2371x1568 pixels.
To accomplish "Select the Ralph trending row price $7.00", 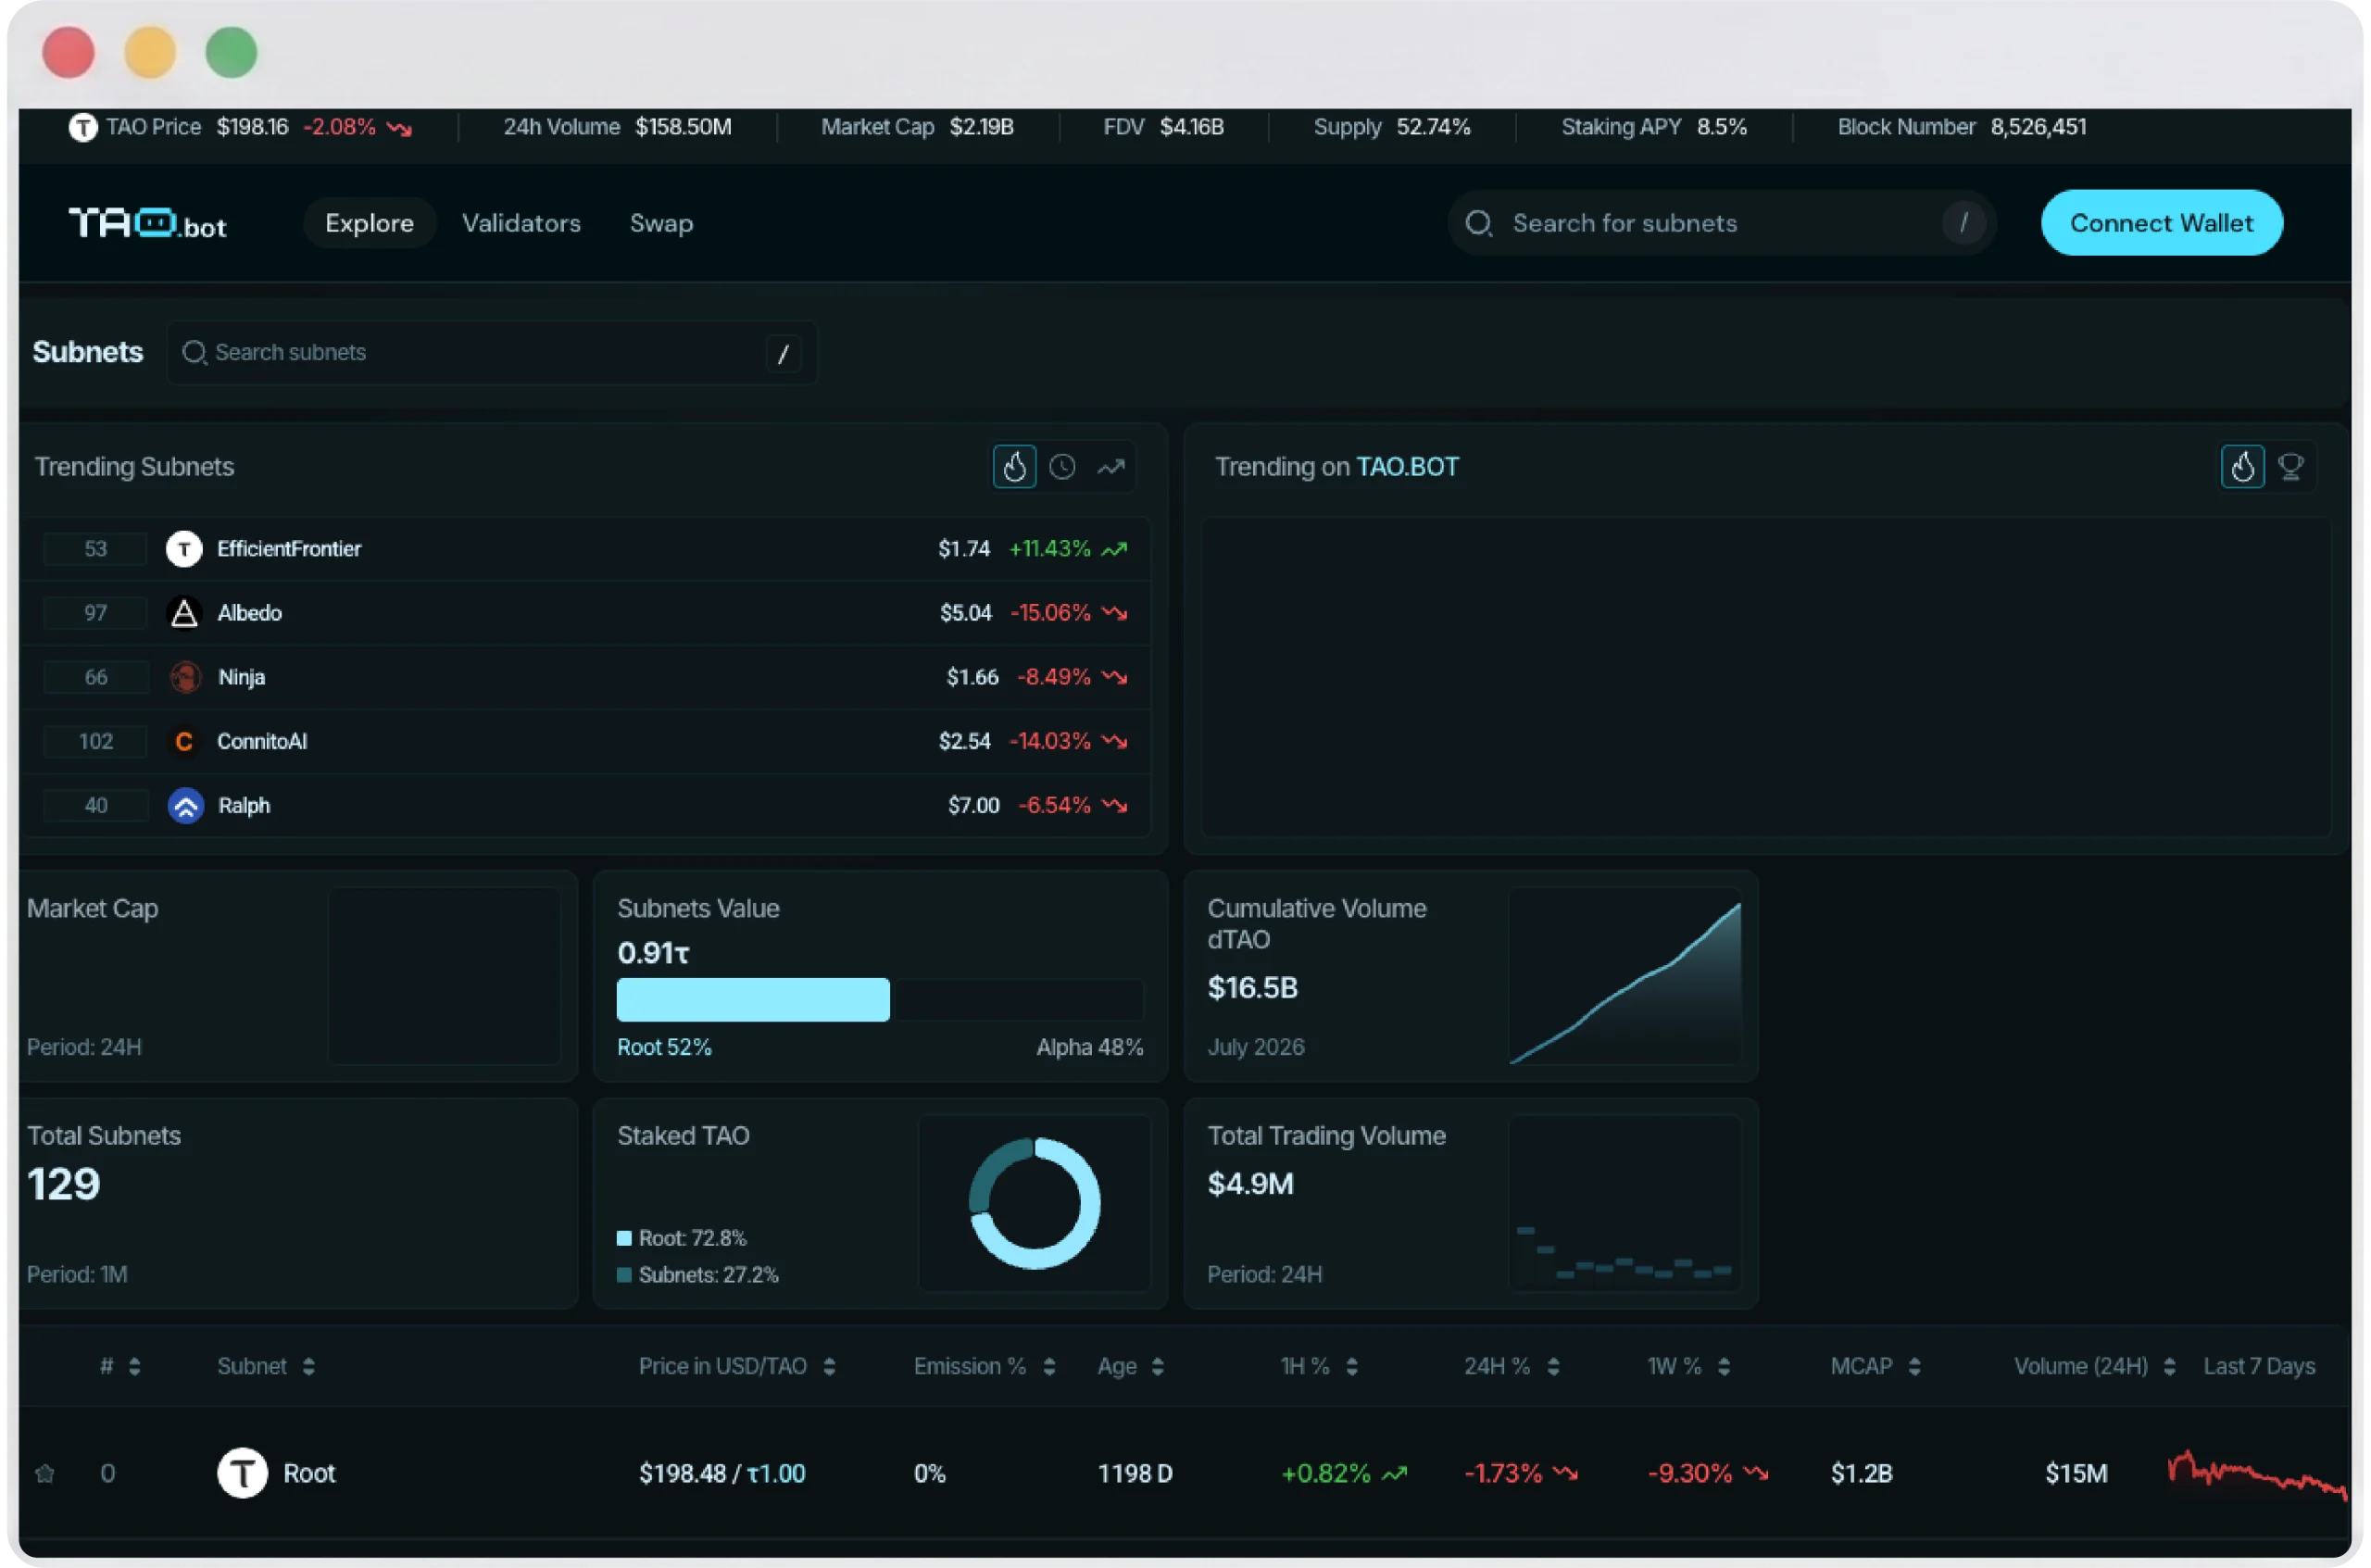I will pyautogui.click(x=973, y=805).
